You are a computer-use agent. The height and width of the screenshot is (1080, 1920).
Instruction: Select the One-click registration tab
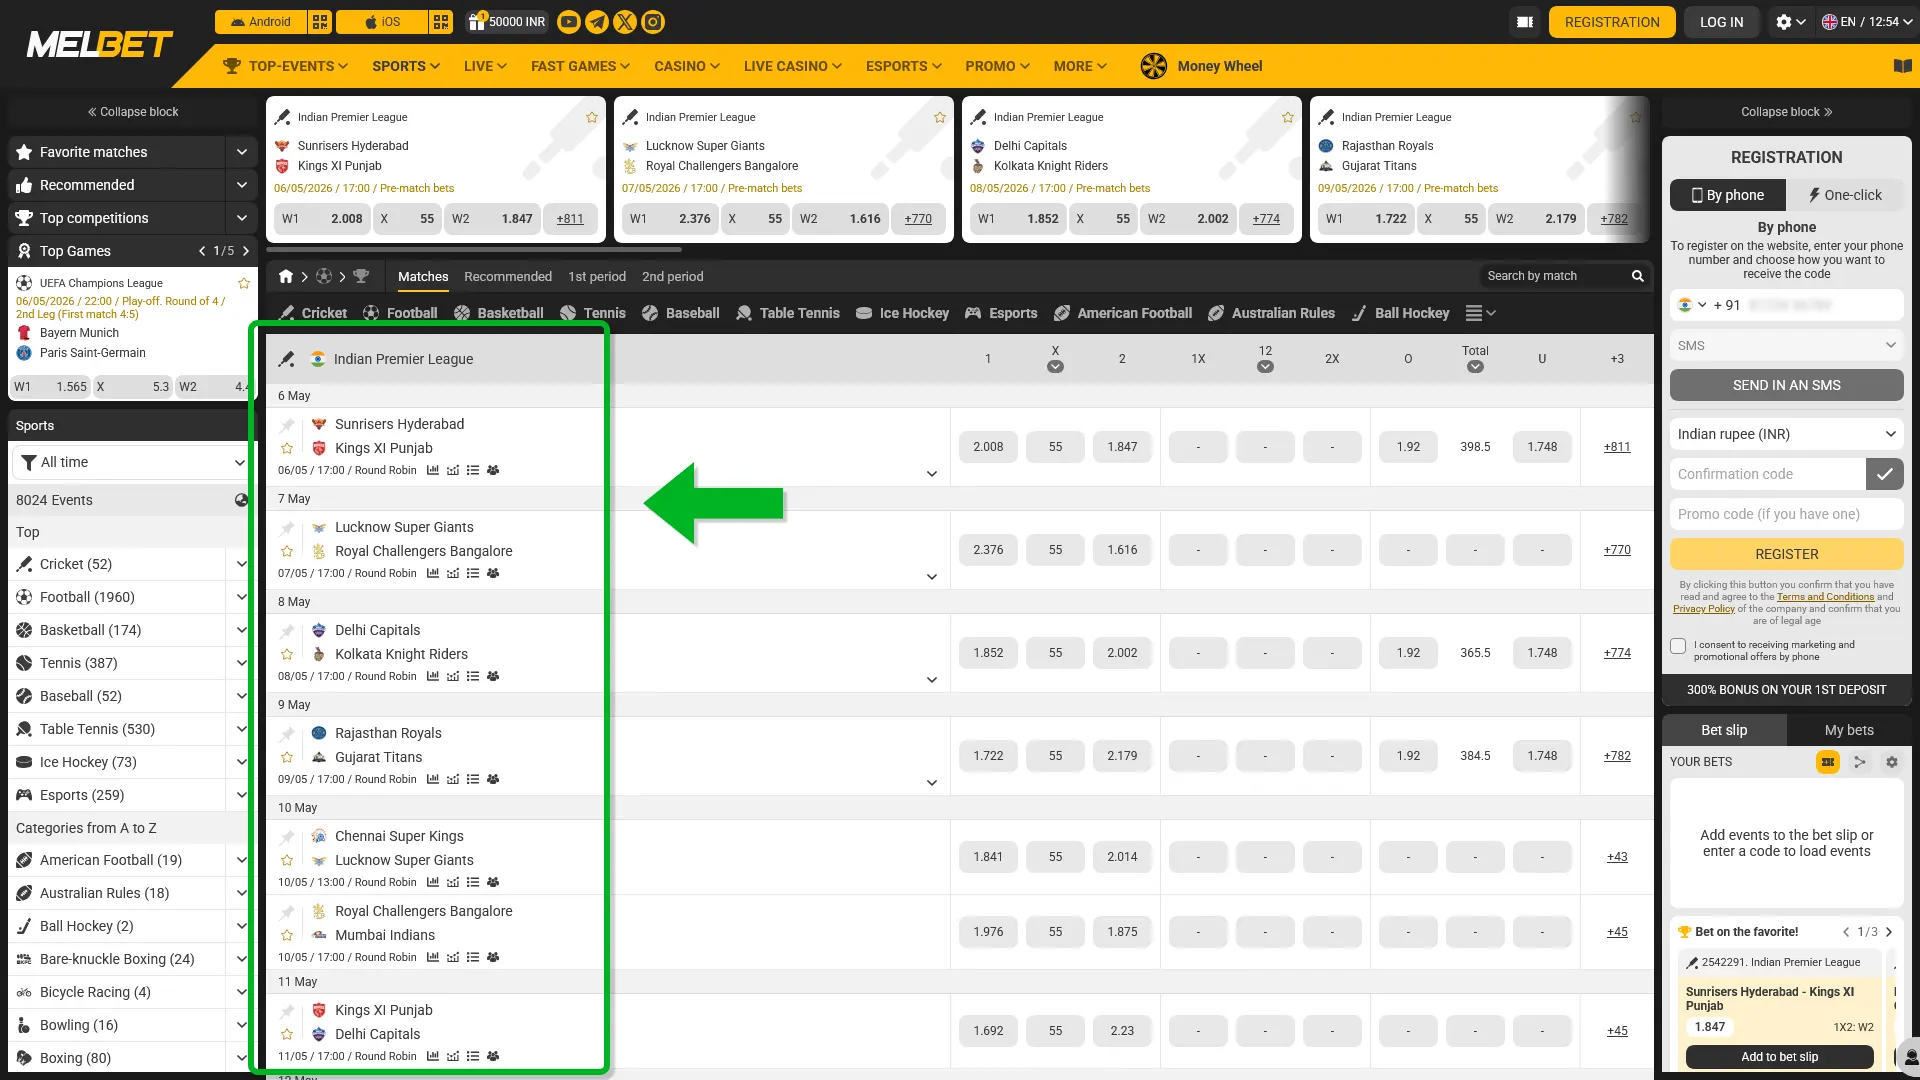point(1845,195)
